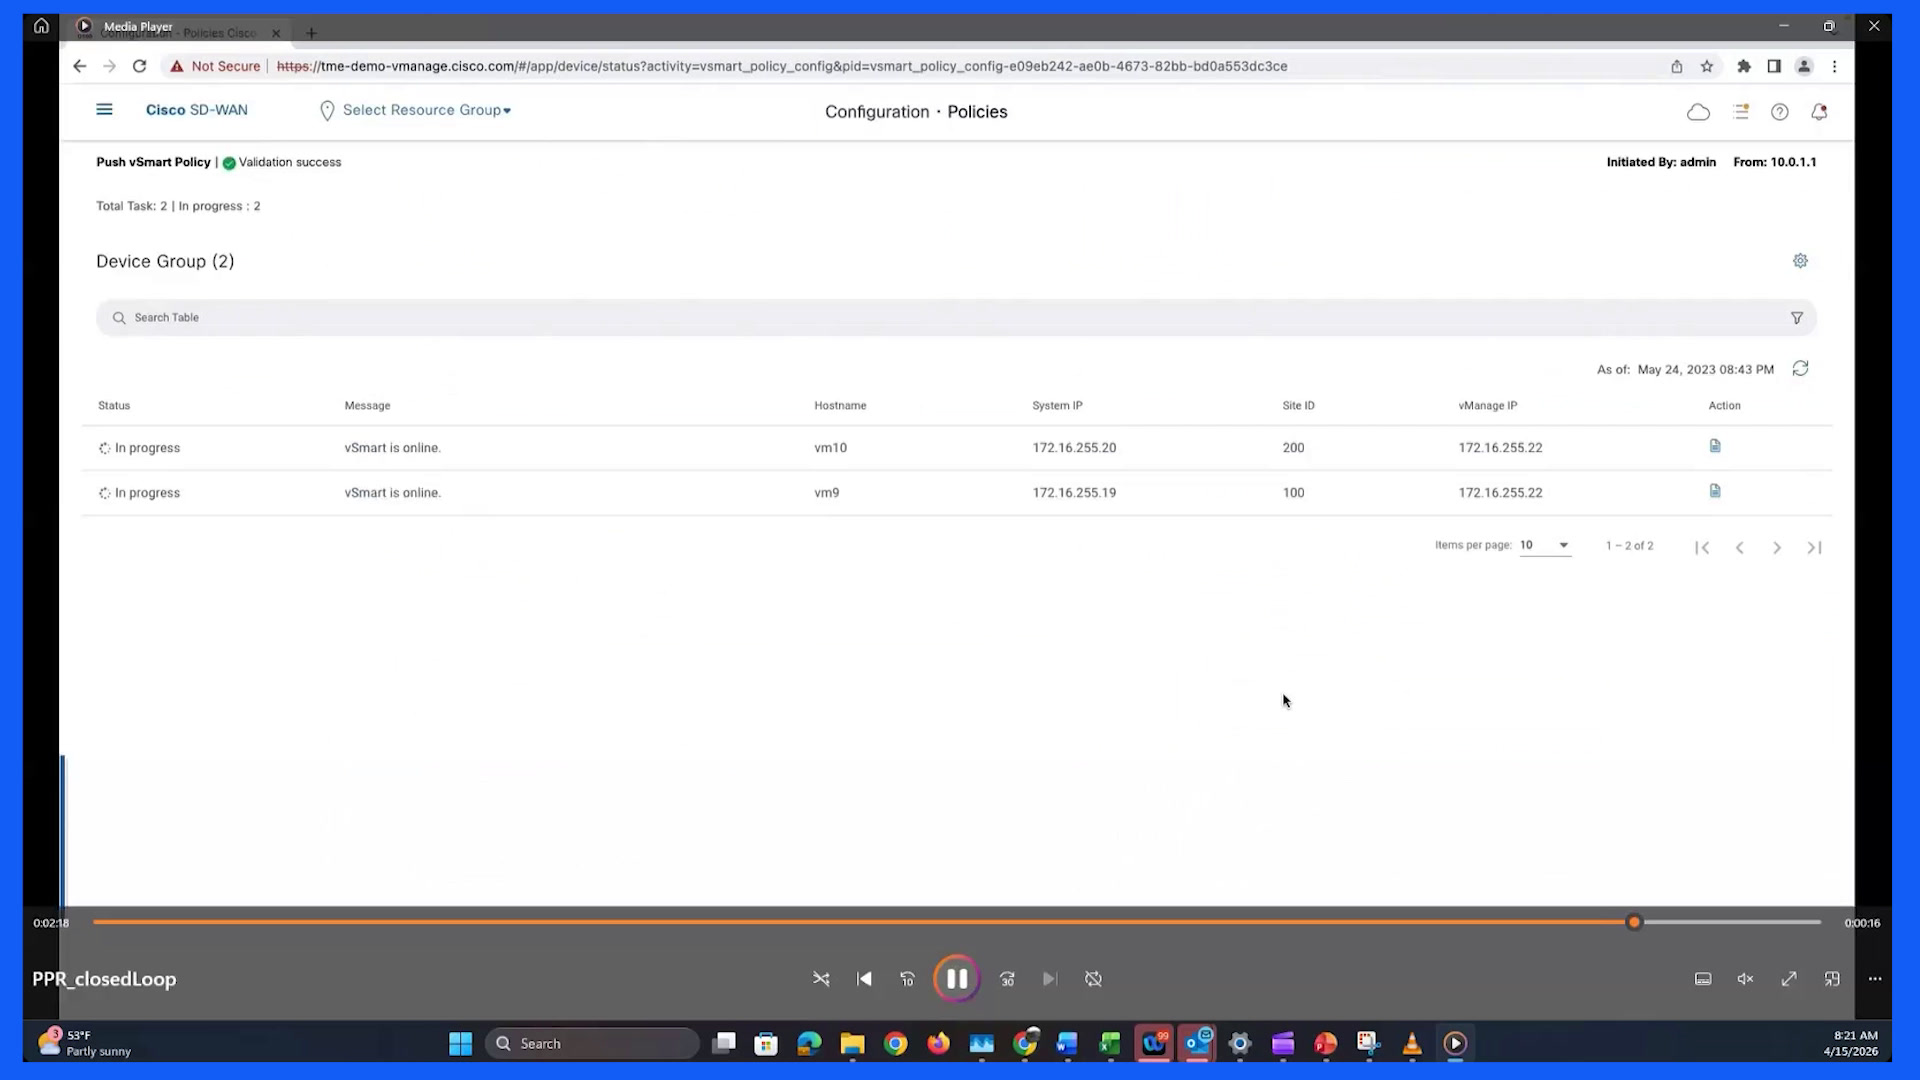Click the browser reload icon

point(140,66)
